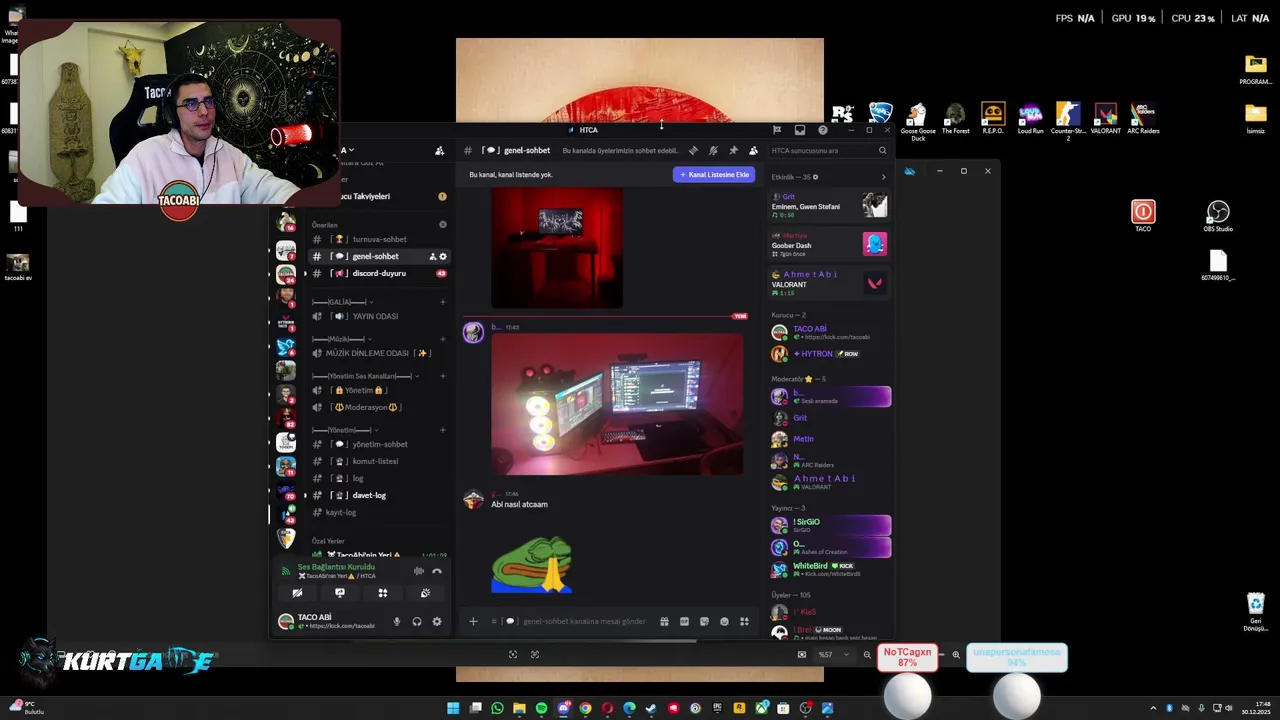Select WhiteBird in member list
This screenshot has height=720, width=1280.
coord(829,569)
